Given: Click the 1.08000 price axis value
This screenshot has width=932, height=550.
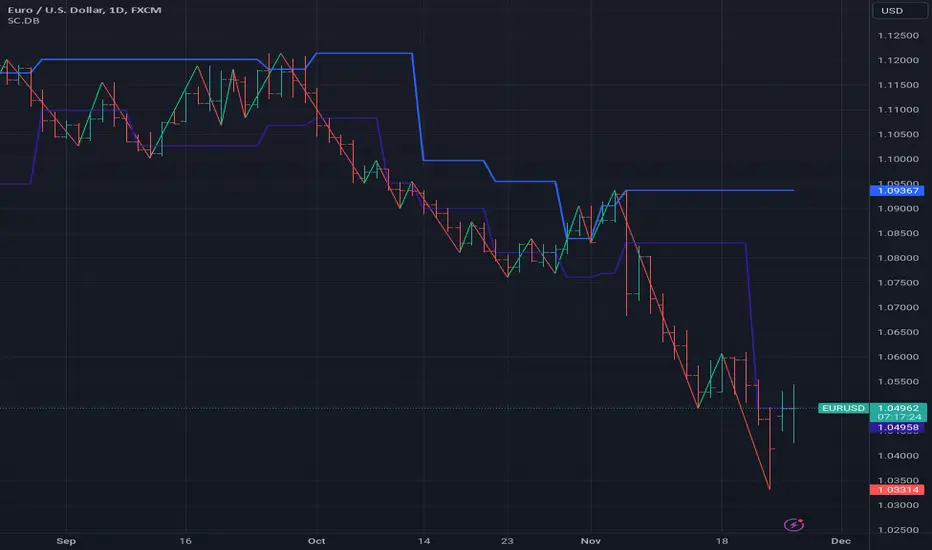Looking at the screenshot, I should tap(898, 258).
